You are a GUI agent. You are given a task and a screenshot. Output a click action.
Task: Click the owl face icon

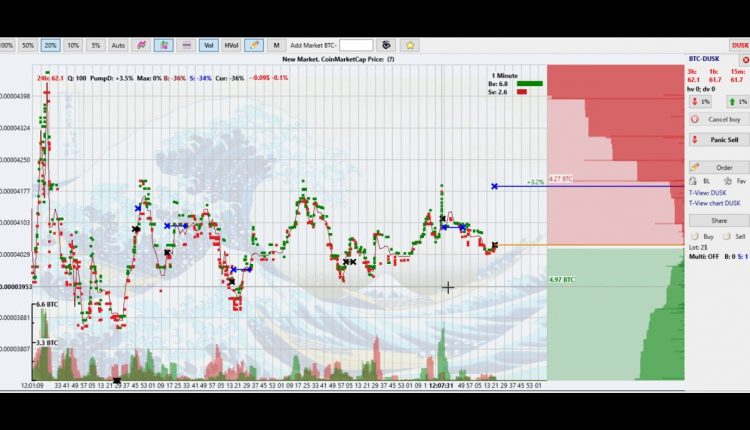coord(386,45)
